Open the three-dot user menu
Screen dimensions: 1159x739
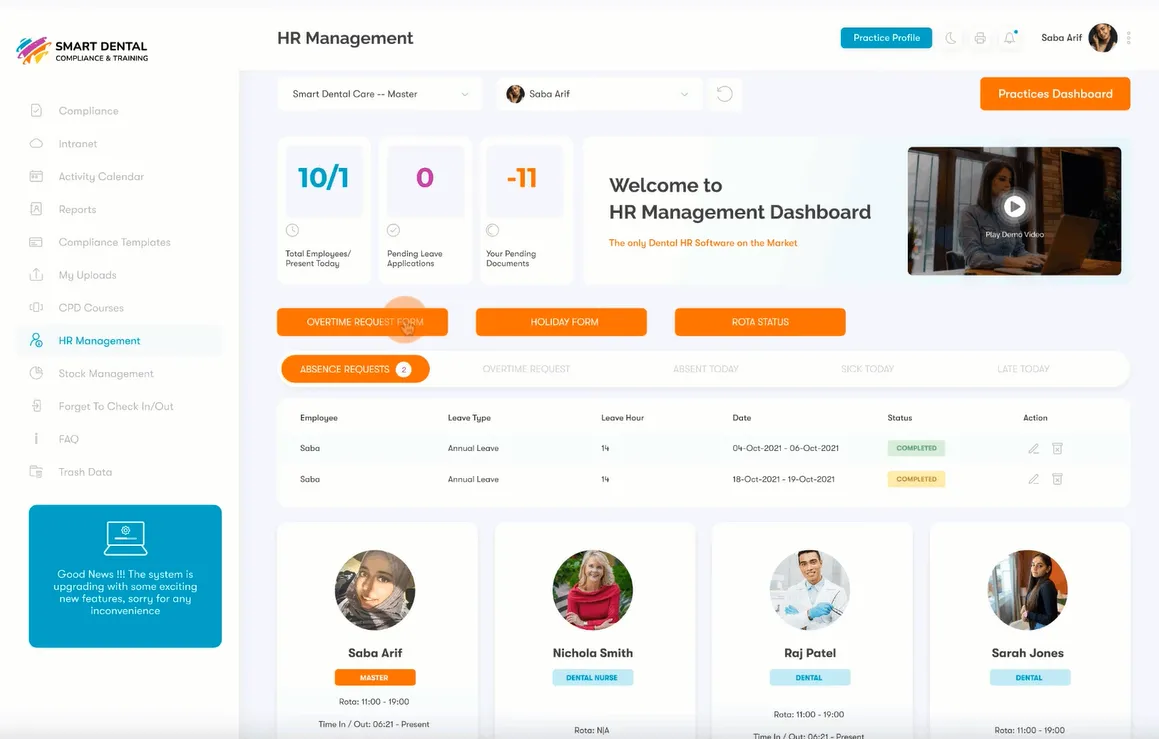pos(1129,38)
